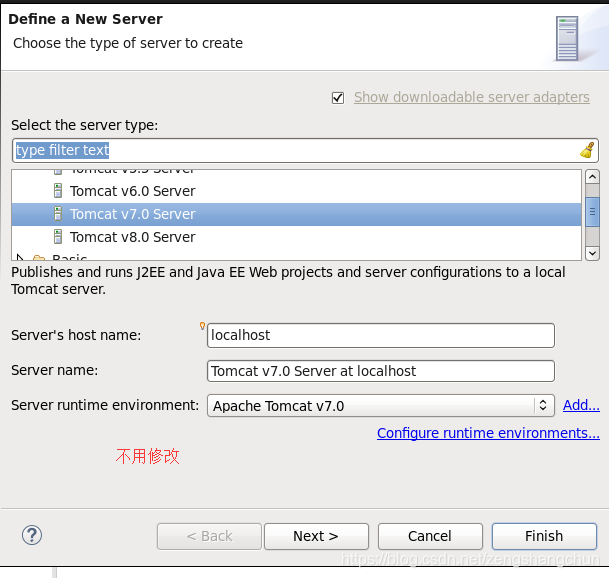The height and width of the screenshot is (578, 609).
Task: Click the Tomcat v6.0 Server icon
Action: click(x=58, y=191)
